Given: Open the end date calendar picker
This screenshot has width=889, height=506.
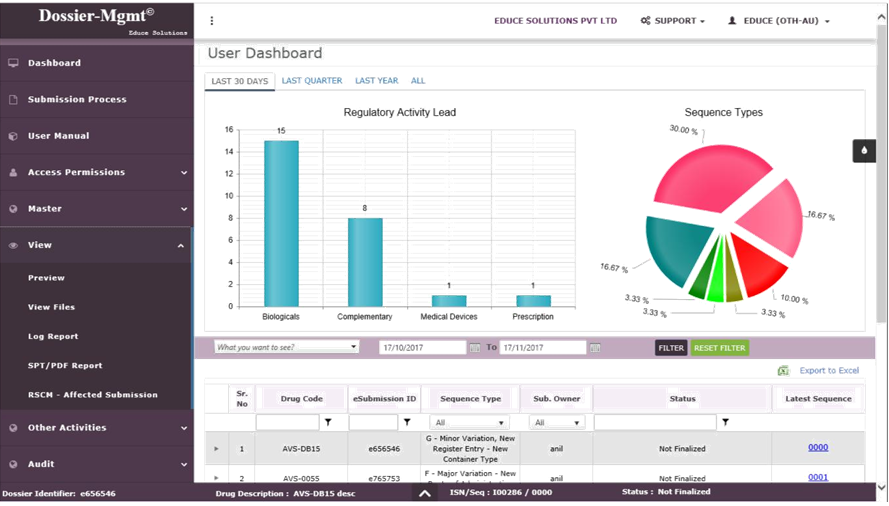Looking at the screenshot, I should point(595,348).
